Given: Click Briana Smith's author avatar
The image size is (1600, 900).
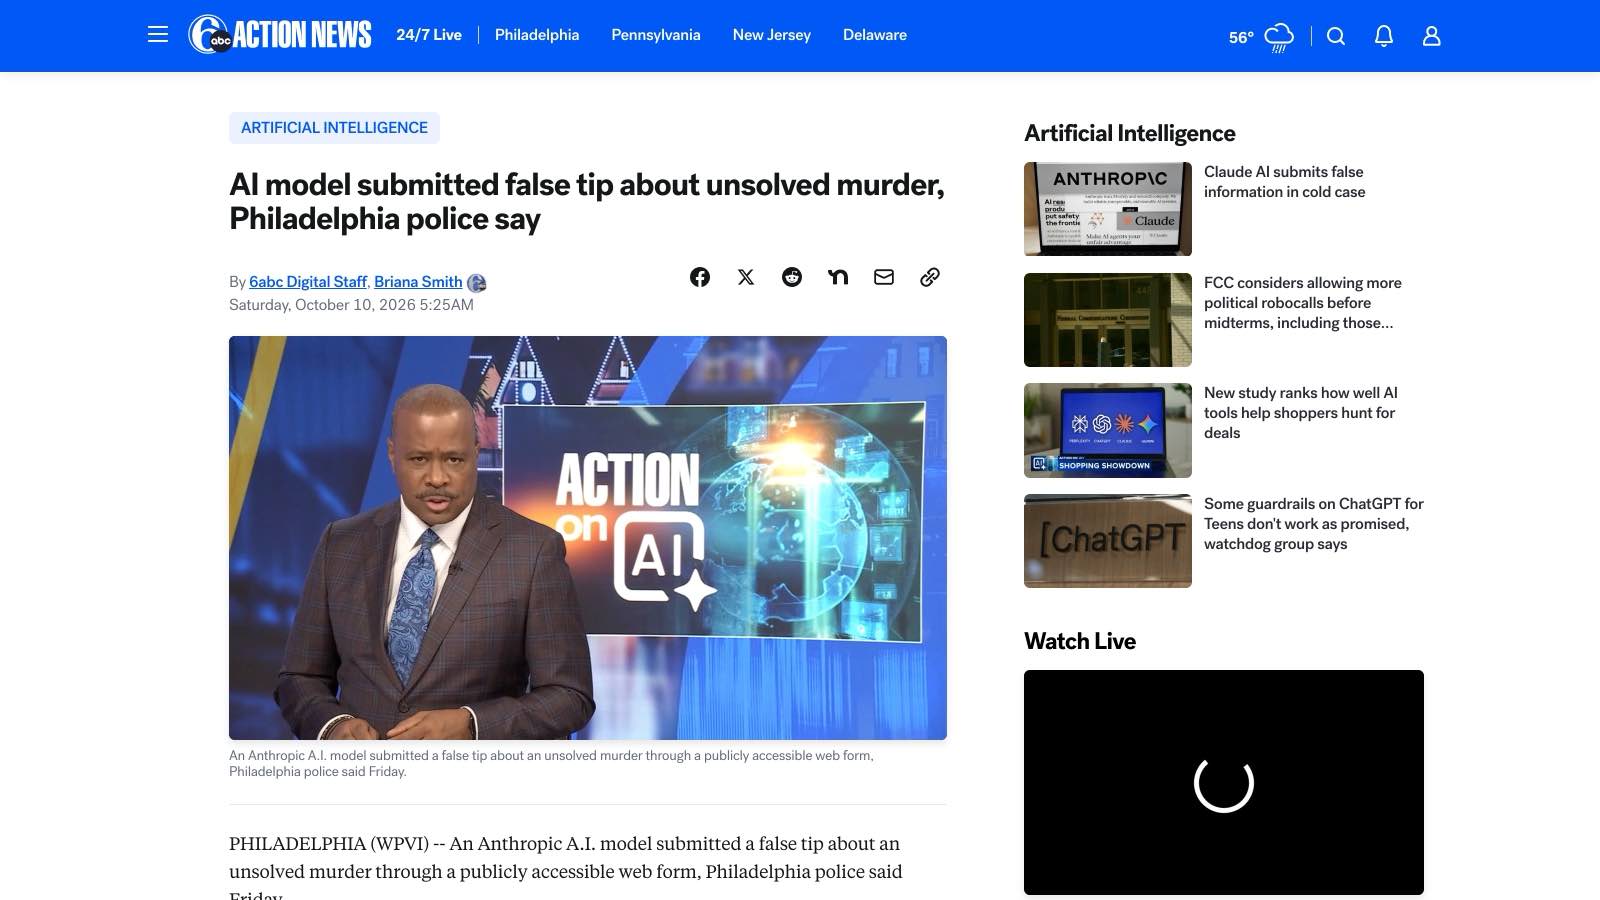Looking at the screenshot, I should coord(477,283).
